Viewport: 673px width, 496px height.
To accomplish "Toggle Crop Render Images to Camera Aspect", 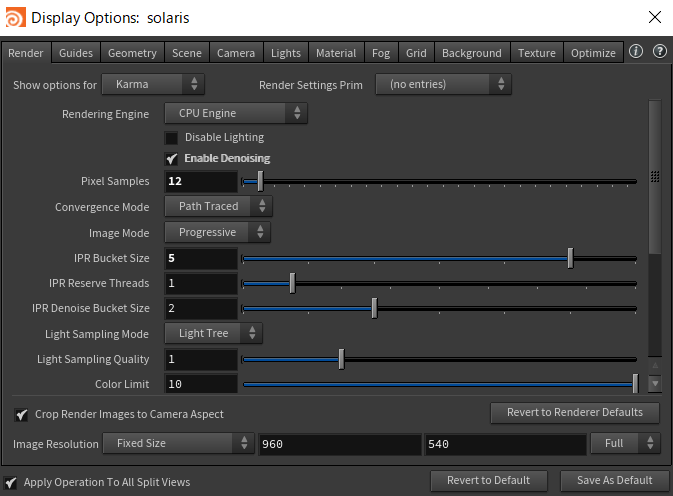I will [21, 414].
